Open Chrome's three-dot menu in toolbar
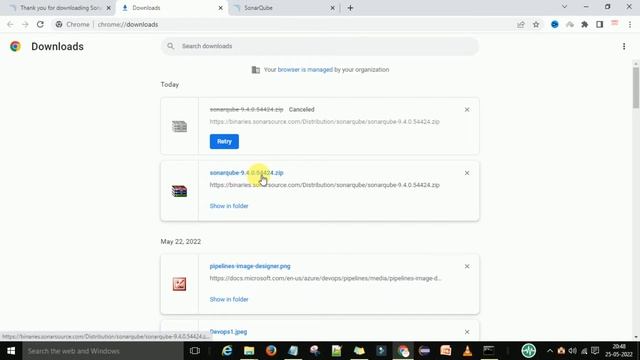640x360 pixels. (x=630, y=24)
